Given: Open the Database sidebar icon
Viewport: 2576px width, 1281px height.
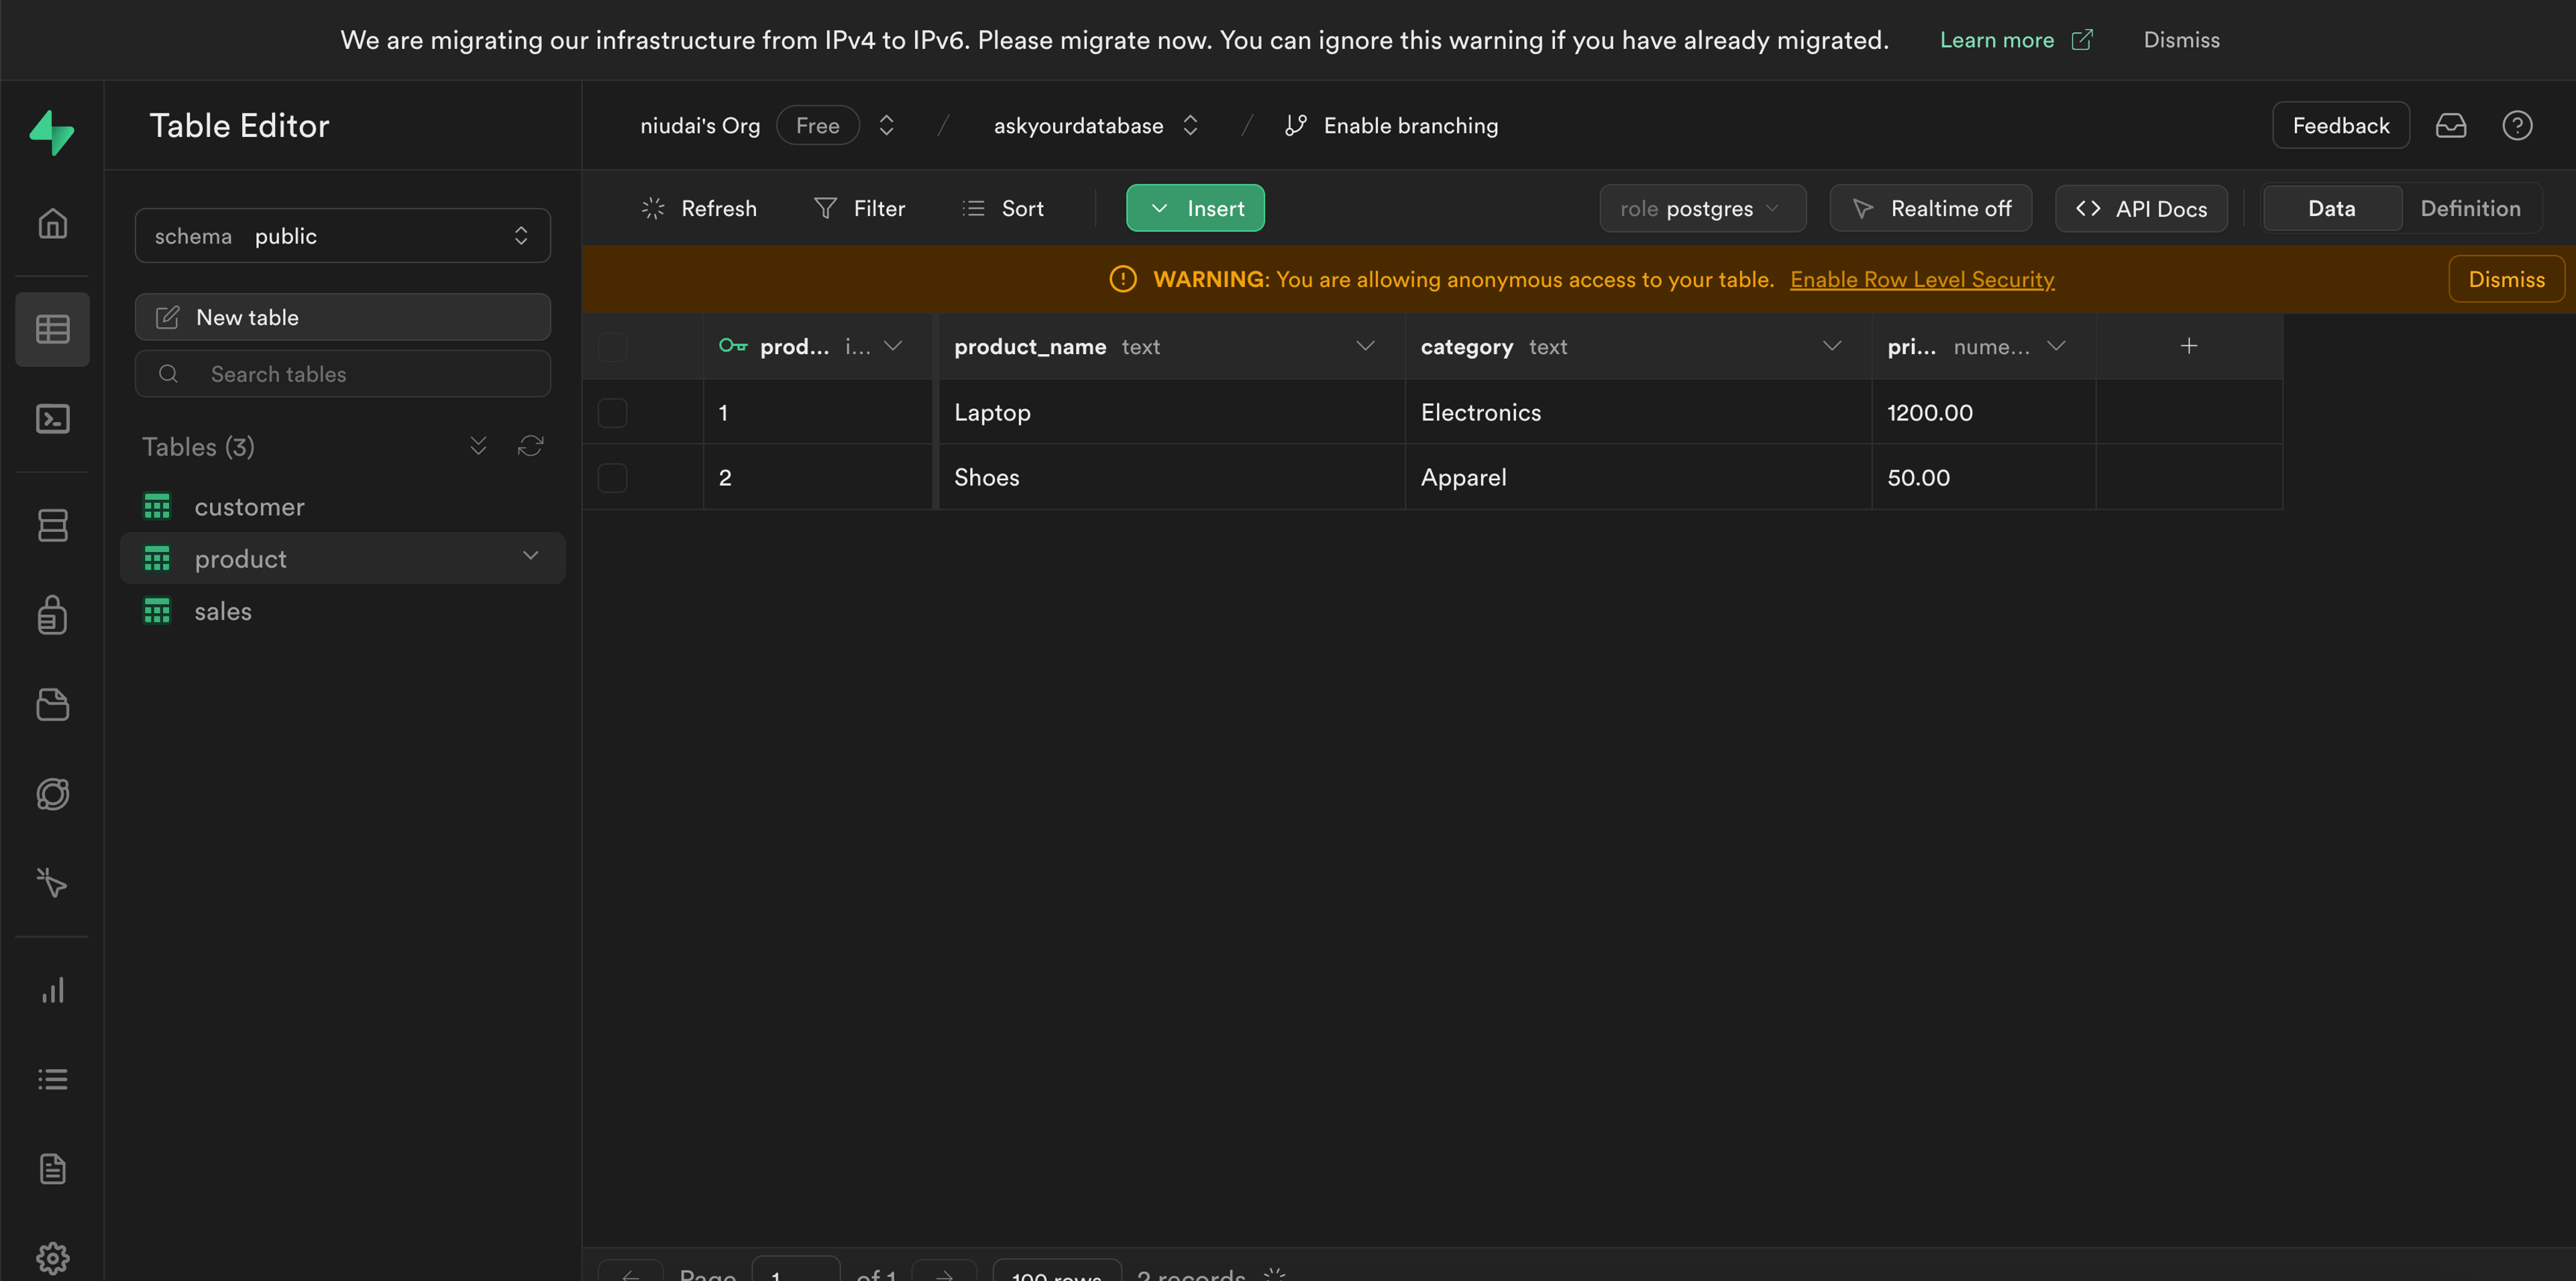Looking at the screenshot, I should point(52,525).
